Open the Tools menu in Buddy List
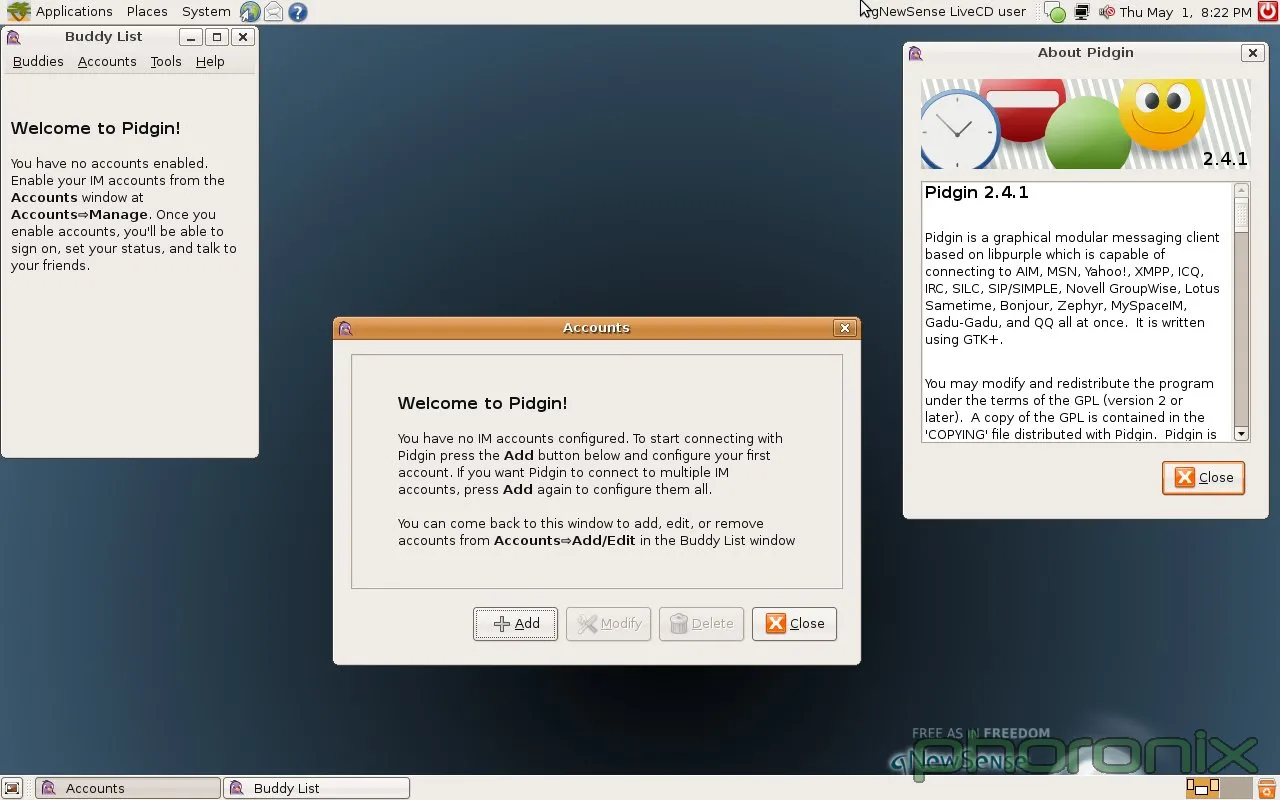 point(166,61)
